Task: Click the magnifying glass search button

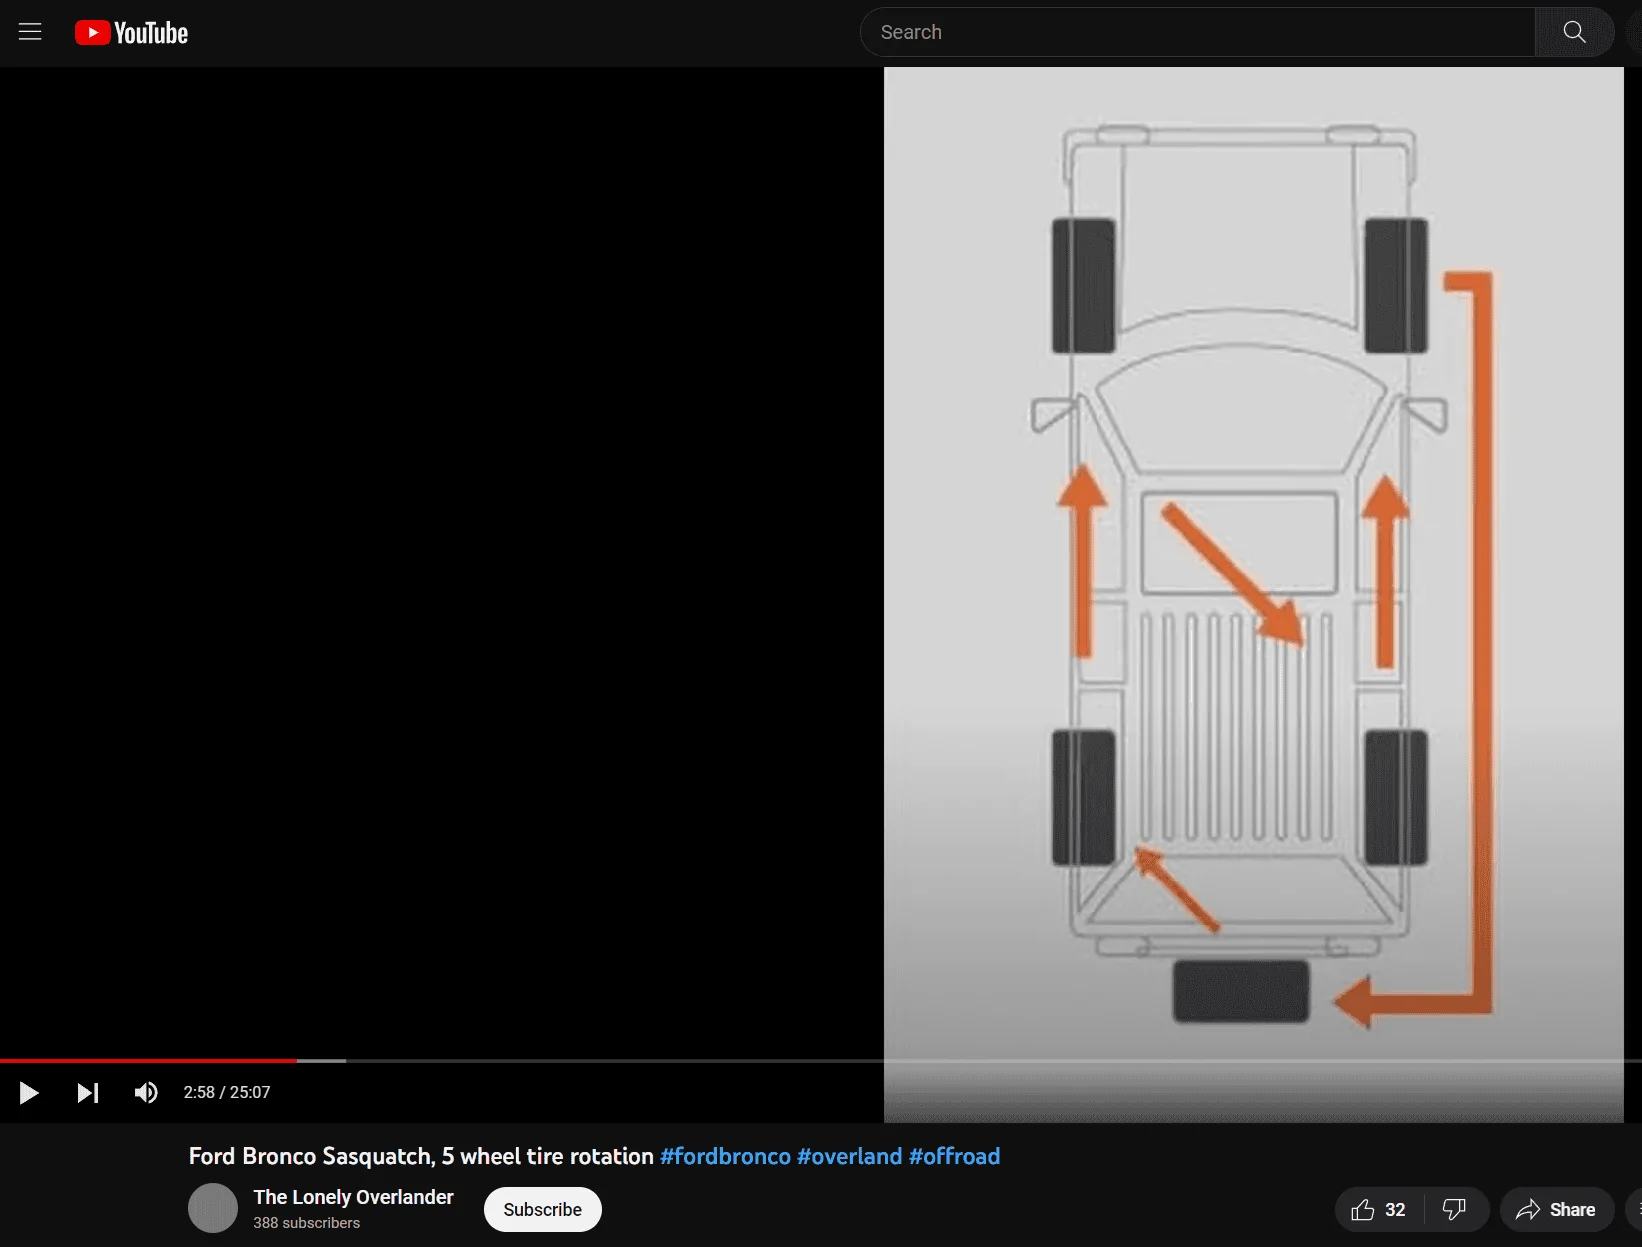Action: [x=1574, y=32]
